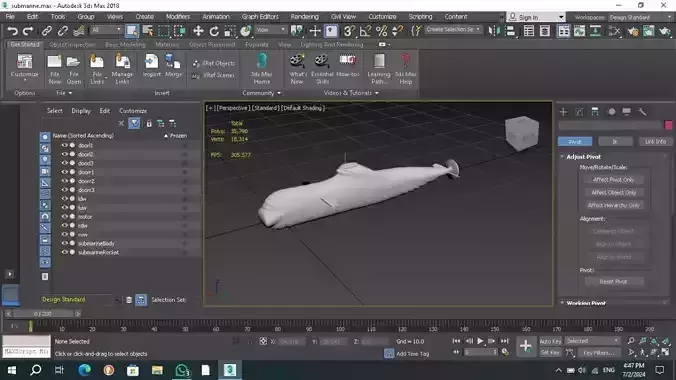
Task: Choose the Select Object tool
Action: 131,31
